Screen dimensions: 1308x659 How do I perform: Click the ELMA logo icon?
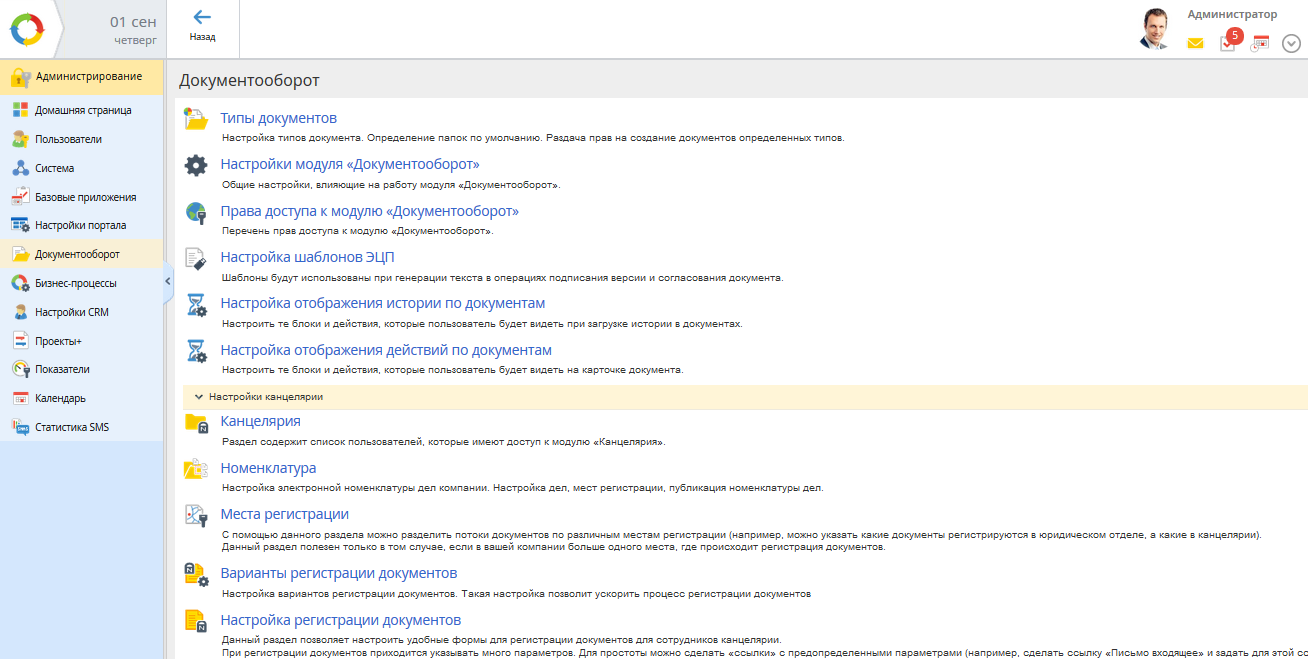[x=27, y=30]
